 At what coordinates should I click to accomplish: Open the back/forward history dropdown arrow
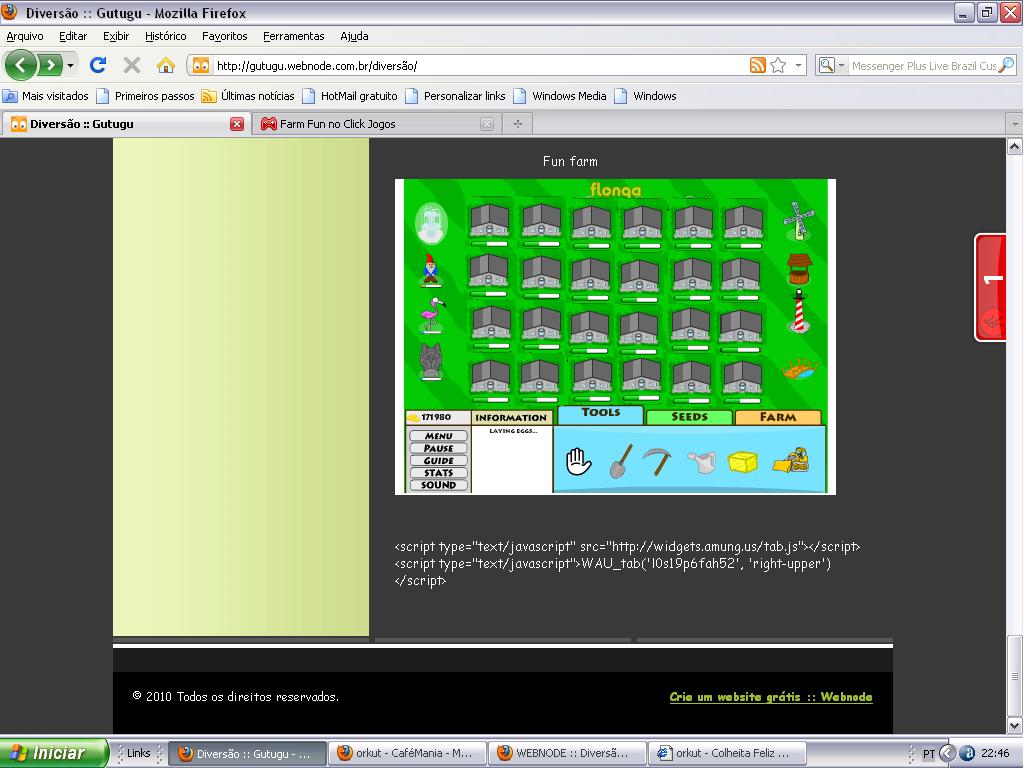(71, 66)
